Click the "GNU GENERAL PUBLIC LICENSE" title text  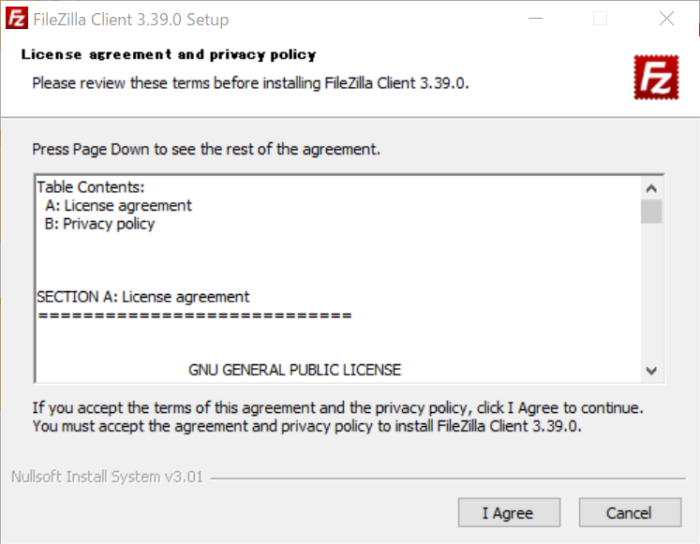point(295,370)
